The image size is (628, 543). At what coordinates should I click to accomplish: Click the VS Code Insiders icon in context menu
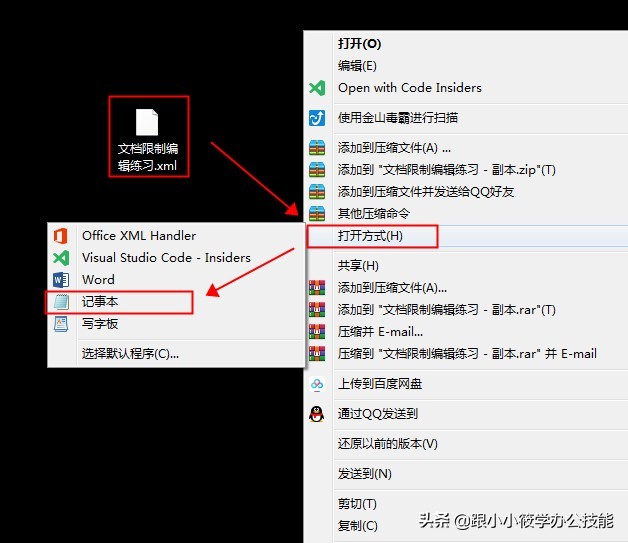[317, 88]
